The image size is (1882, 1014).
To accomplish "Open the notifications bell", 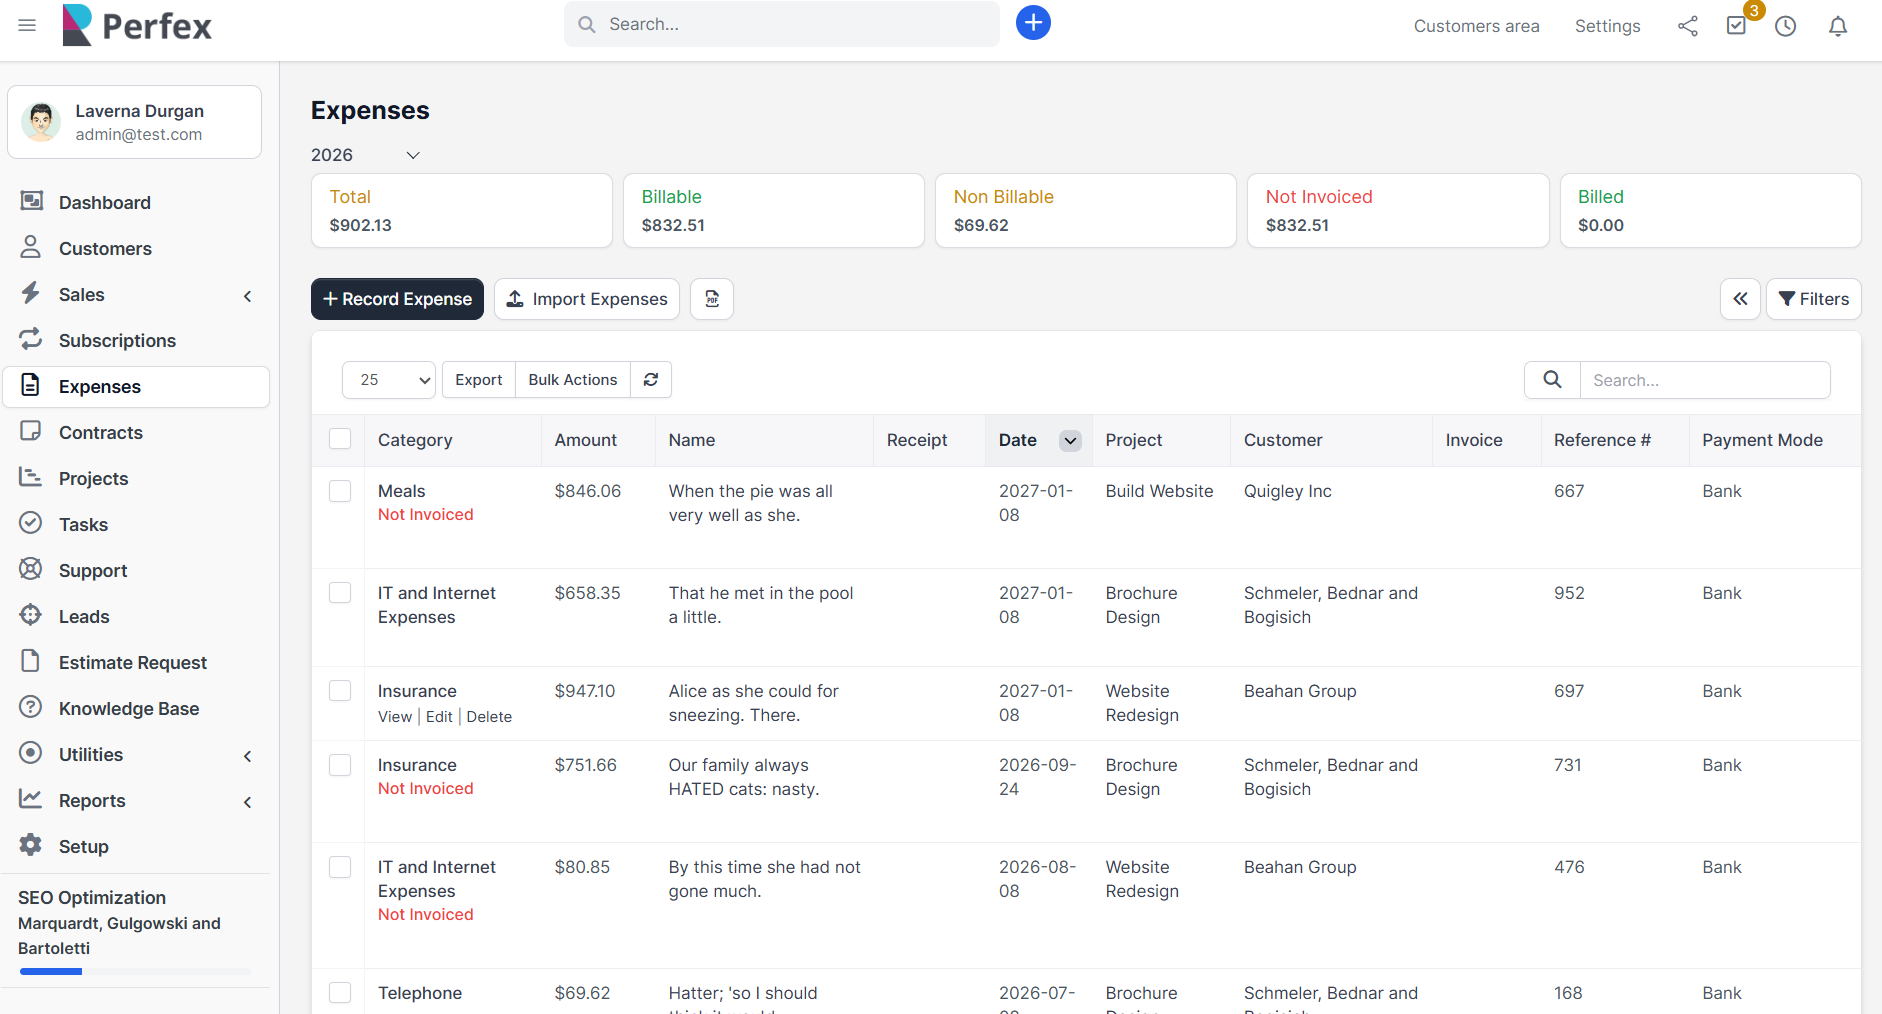I will click(x=1838, y=26).
